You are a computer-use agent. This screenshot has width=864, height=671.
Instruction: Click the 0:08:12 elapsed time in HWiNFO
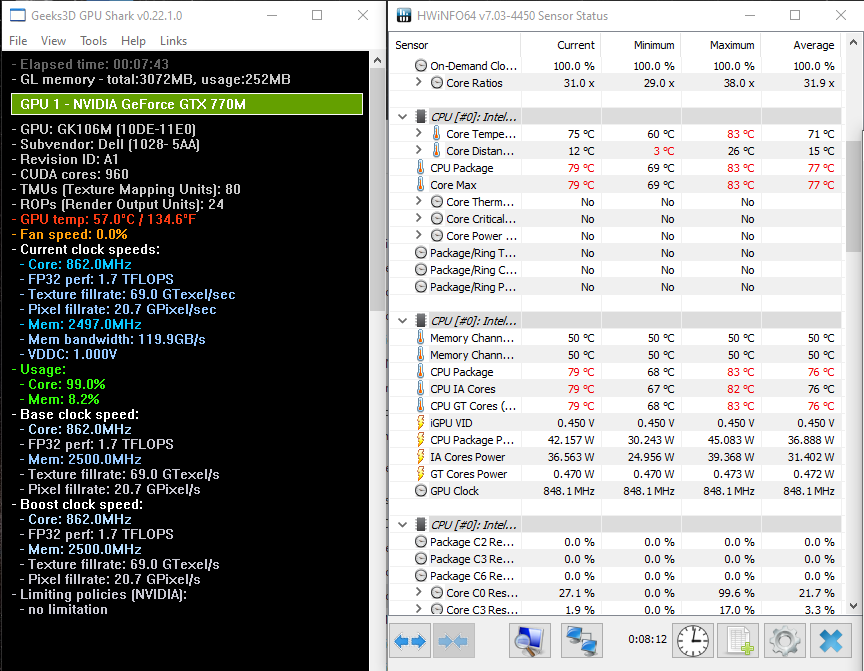647,639
